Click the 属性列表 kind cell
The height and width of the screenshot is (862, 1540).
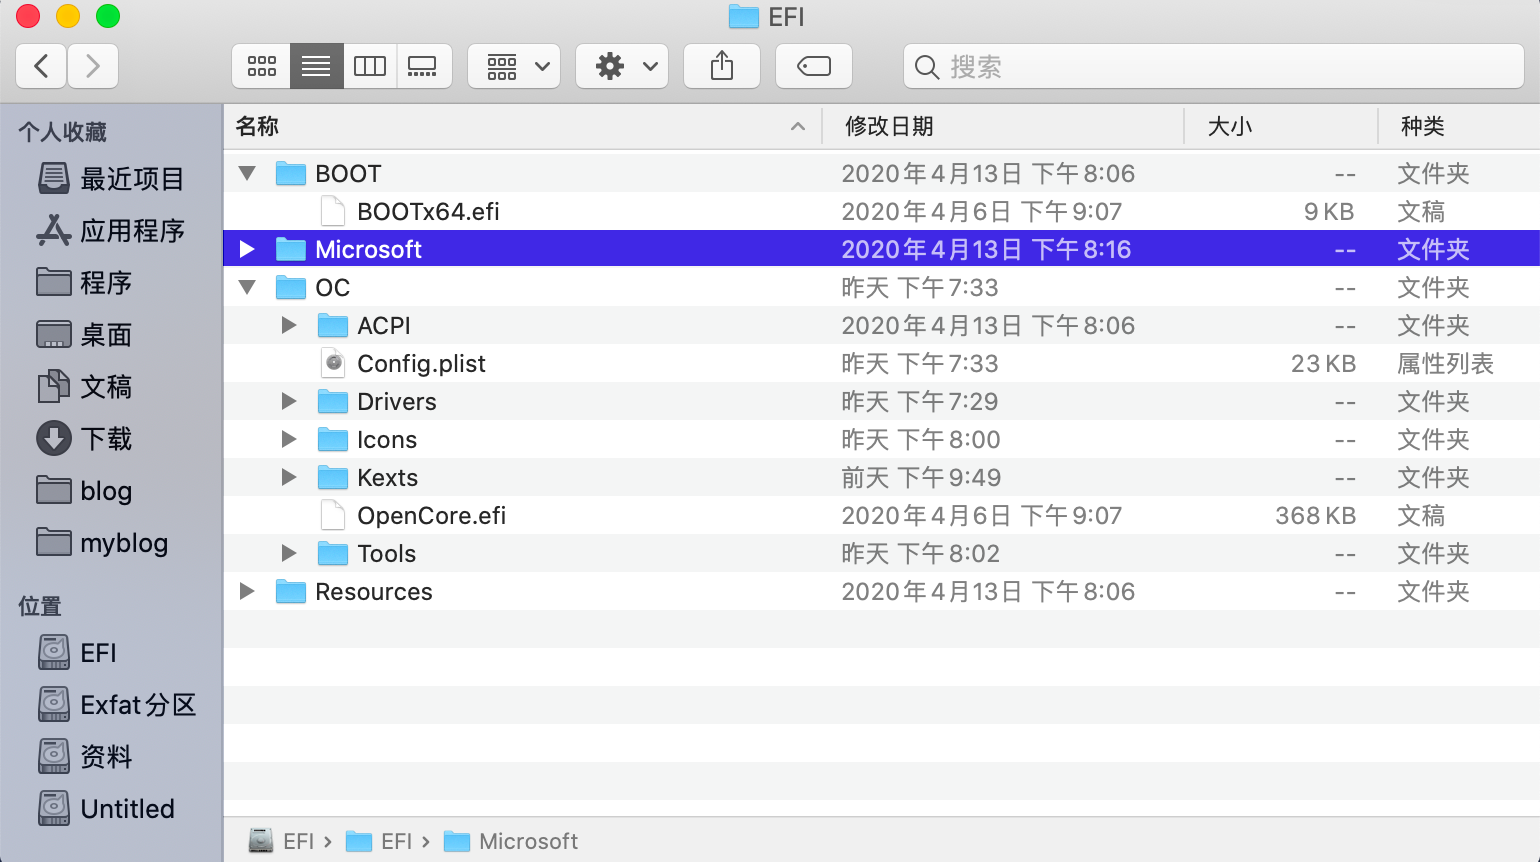[x=1445, y=364]
